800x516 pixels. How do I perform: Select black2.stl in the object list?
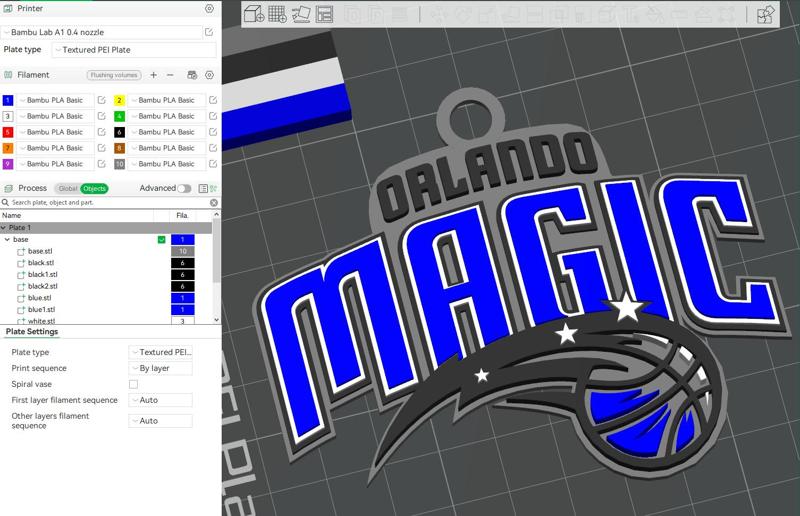pyautogui.click(x=42, y=286)
